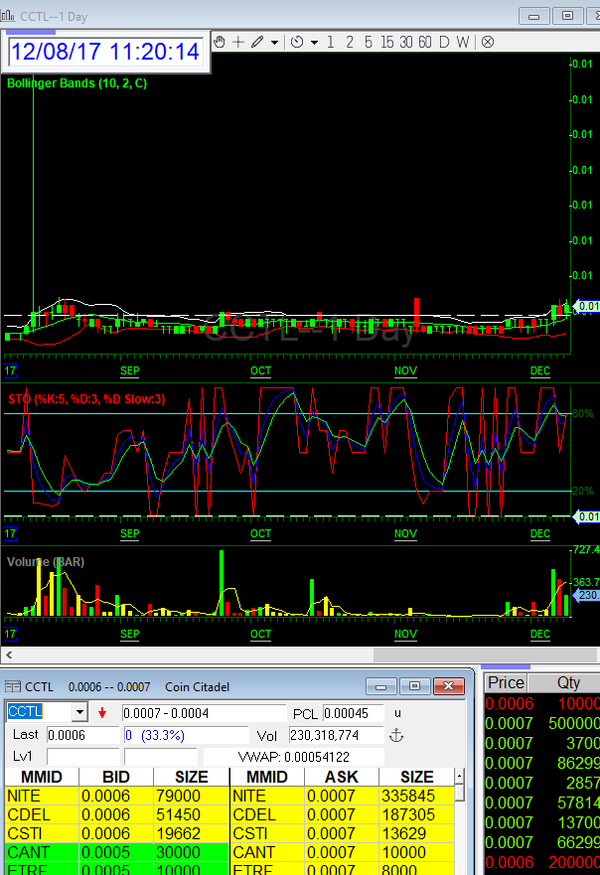Viewport: 600px width, 875px height.
Task: Click the Level 2 table scrollbar up arrow
Action: 460,776
